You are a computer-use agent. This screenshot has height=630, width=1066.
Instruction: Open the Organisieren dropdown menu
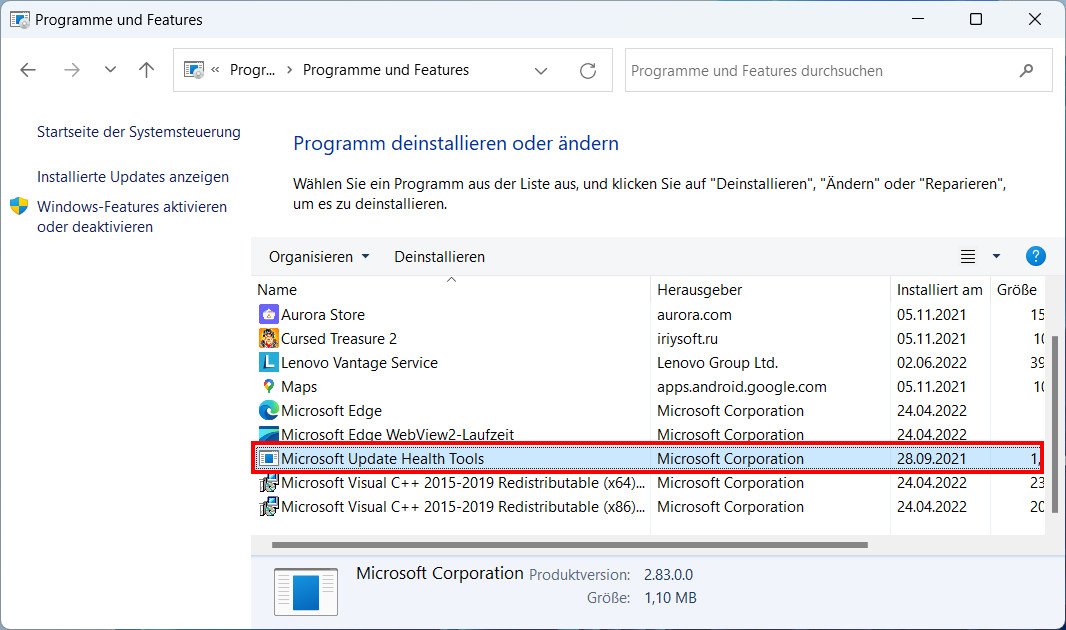[x=319, y=257]
